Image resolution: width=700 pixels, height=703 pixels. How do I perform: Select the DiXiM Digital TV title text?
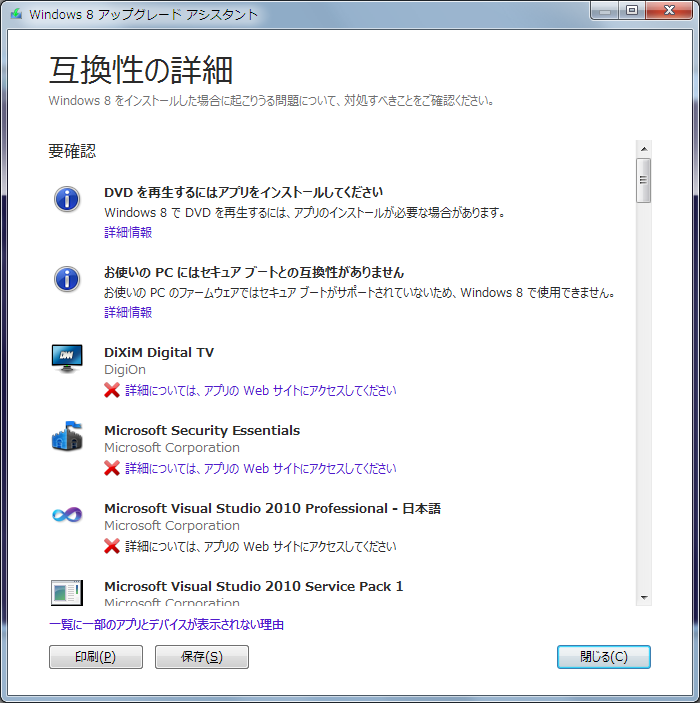click(x=159, y=352)
